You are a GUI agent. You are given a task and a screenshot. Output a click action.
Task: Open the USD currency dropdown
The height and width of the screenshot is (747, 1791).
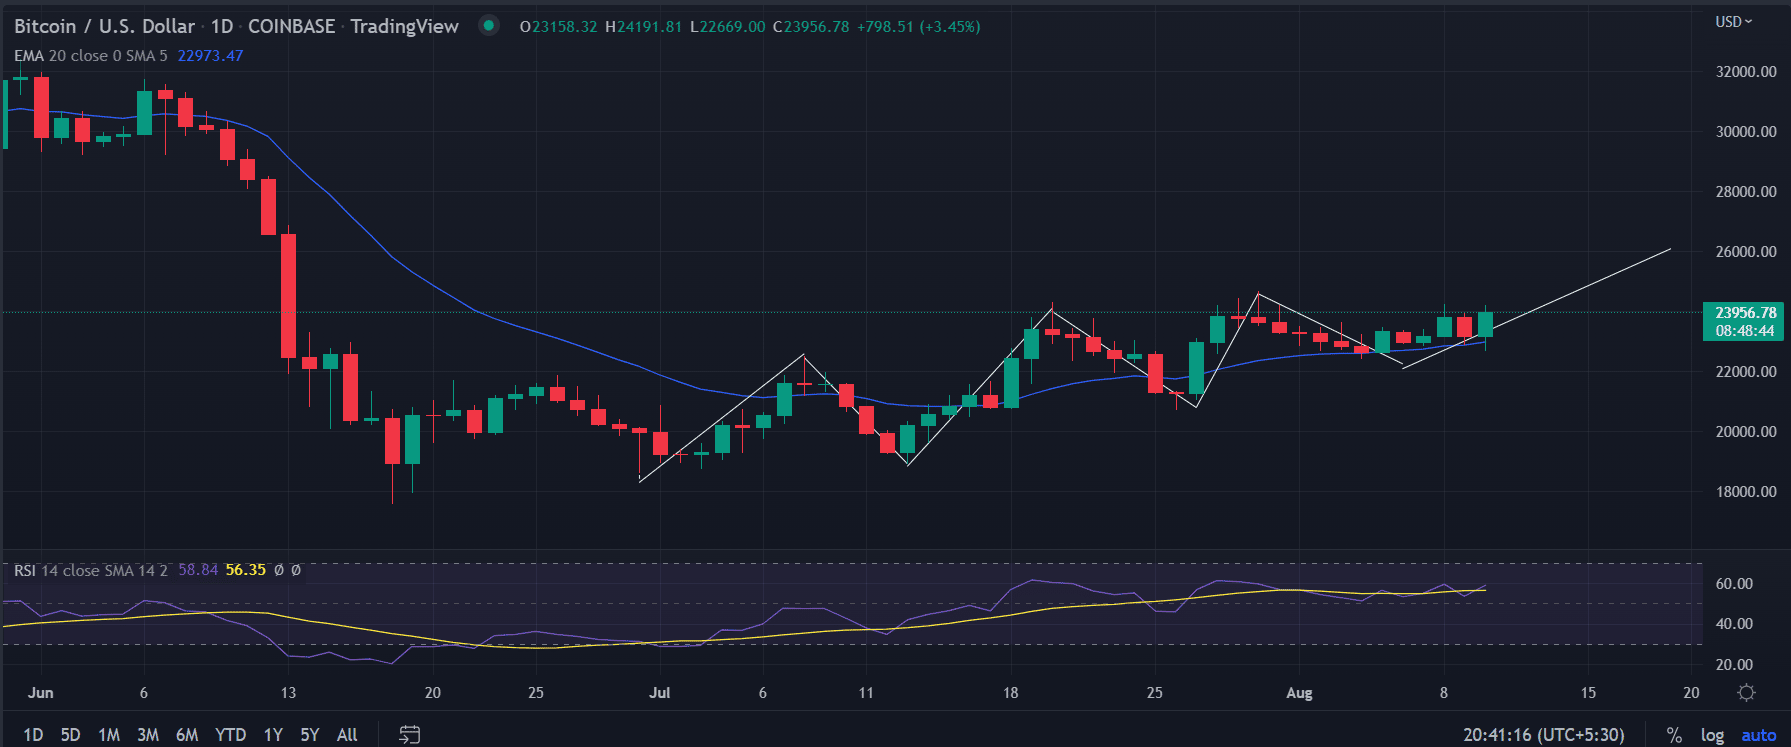(1733, 22)
